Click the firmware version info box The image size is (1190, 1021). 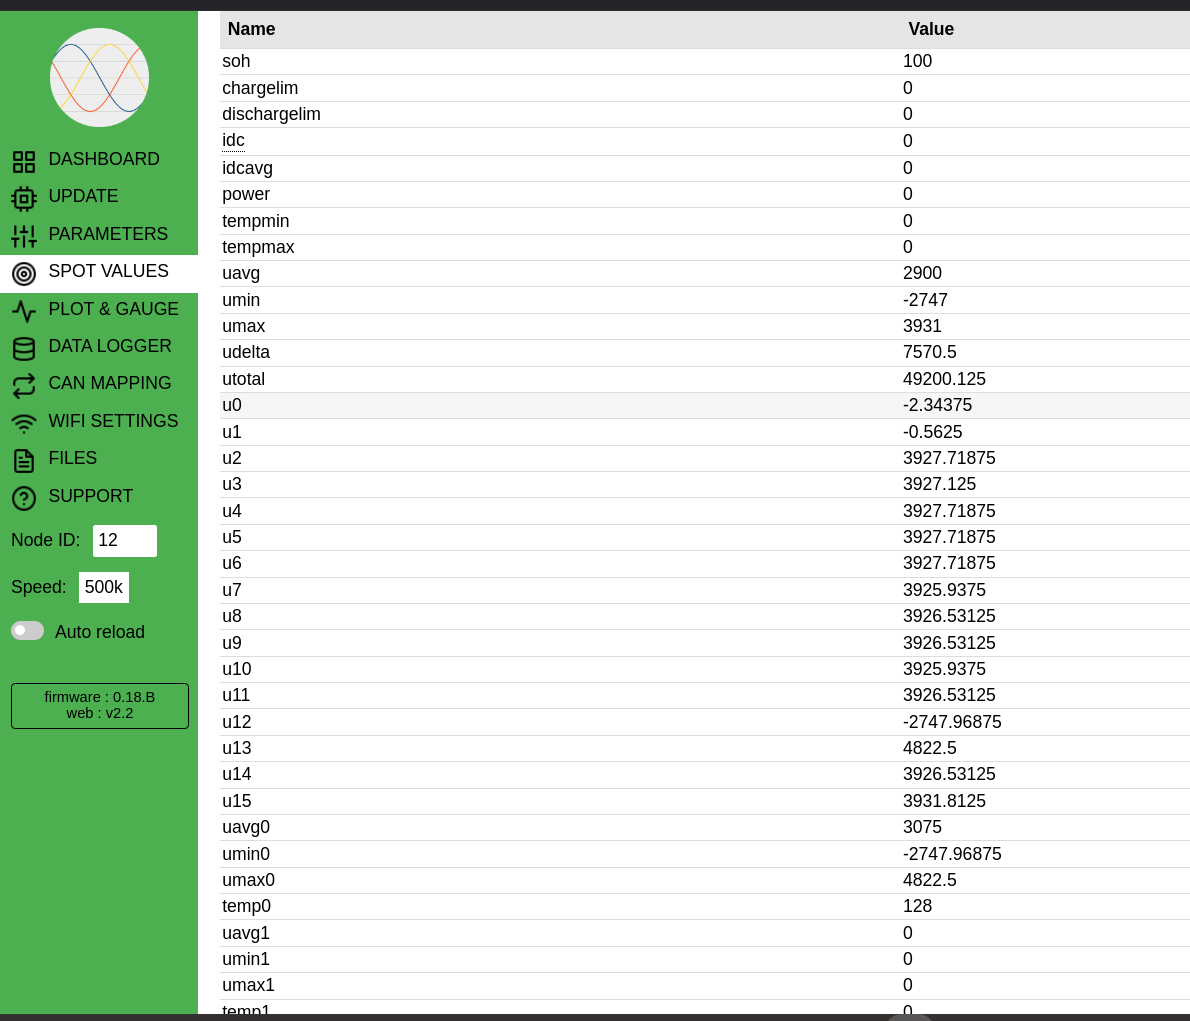(100, 705)
